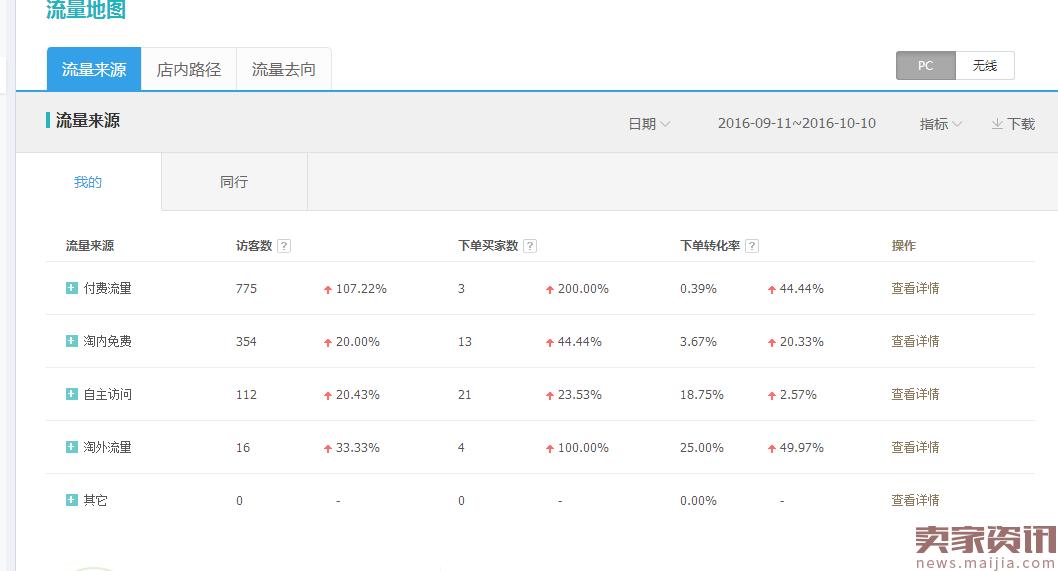Expand the 淘内免费 row
1058x571 pixels.
[71, 341]
